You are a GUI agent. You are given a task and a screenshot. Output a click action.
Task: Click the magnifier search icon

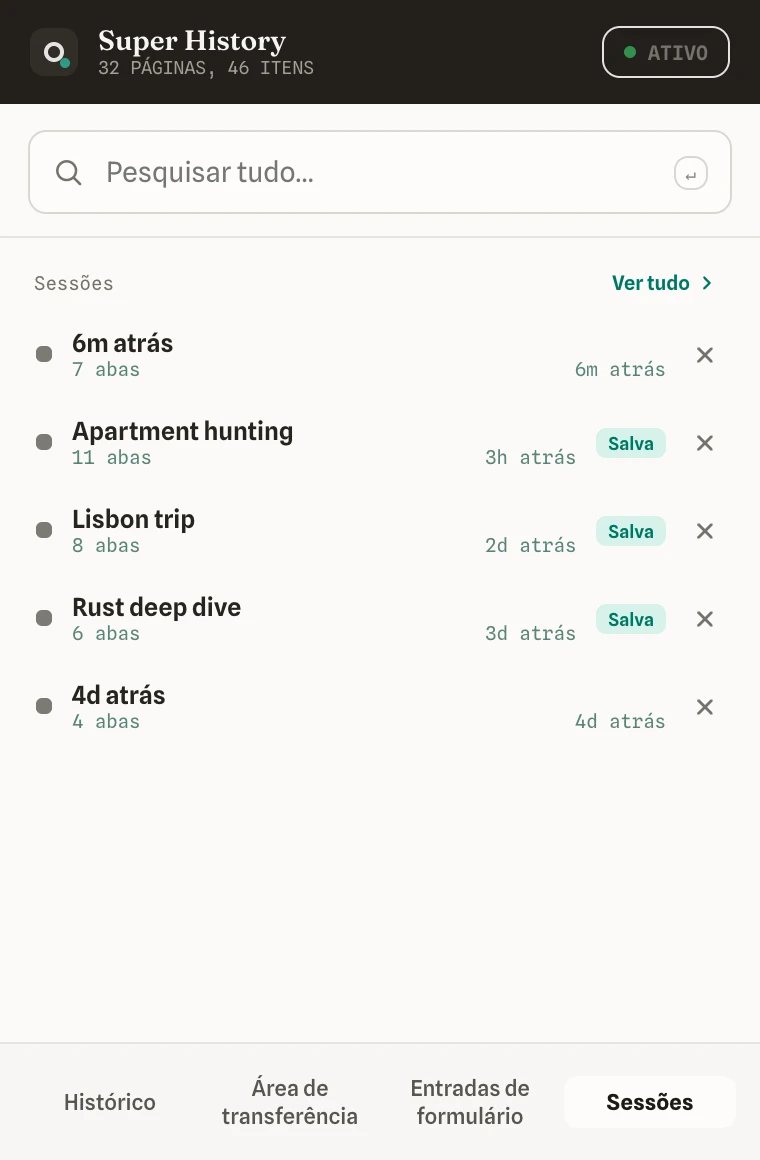click(x=69, y=172)
